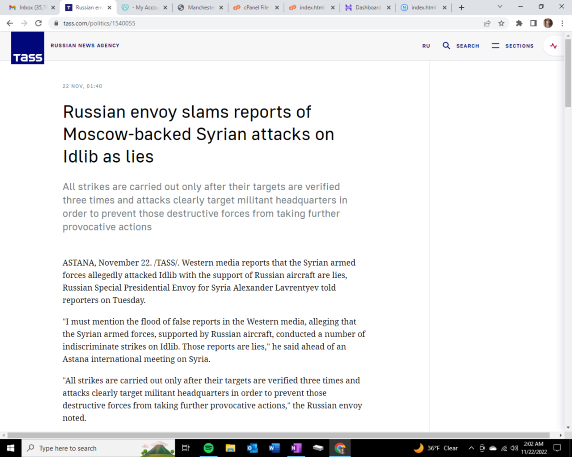The width and height of the screenshot is (572, 457).
Task: Open the search magnifier icon
Action: (446, 46)
